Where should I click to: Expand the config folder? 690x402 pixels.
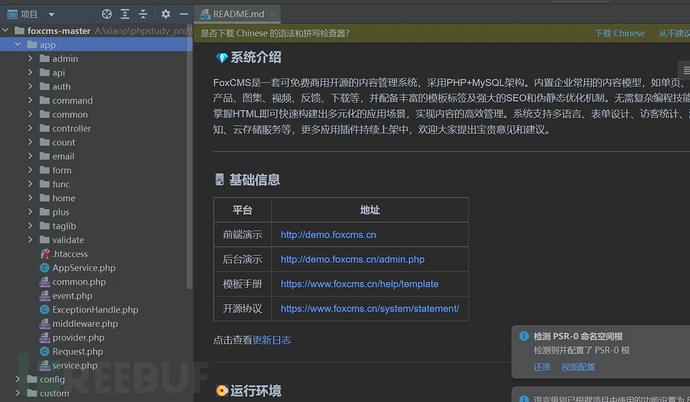coord(18,380)
